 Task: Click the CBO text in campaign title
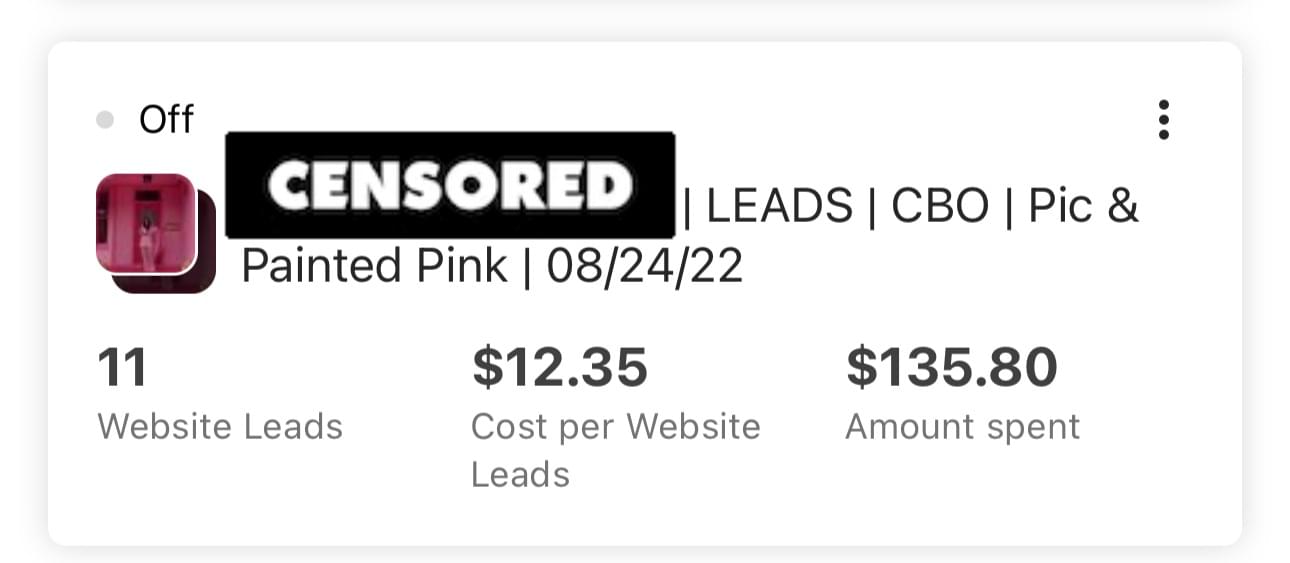point(939,207)
